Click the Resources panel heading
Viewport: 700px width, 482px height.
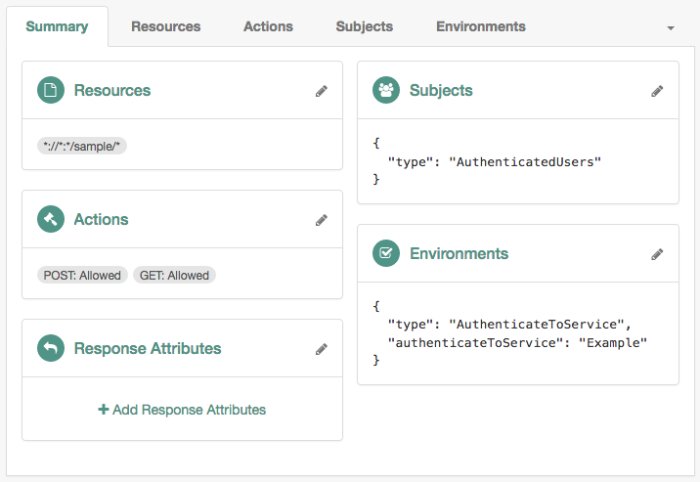(x=112, y=90)
